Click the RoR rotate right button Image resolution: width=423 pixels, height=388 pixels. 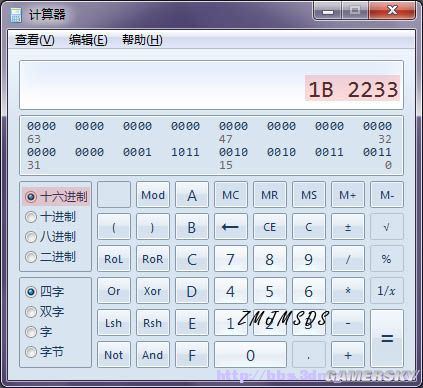click(153, 259)
